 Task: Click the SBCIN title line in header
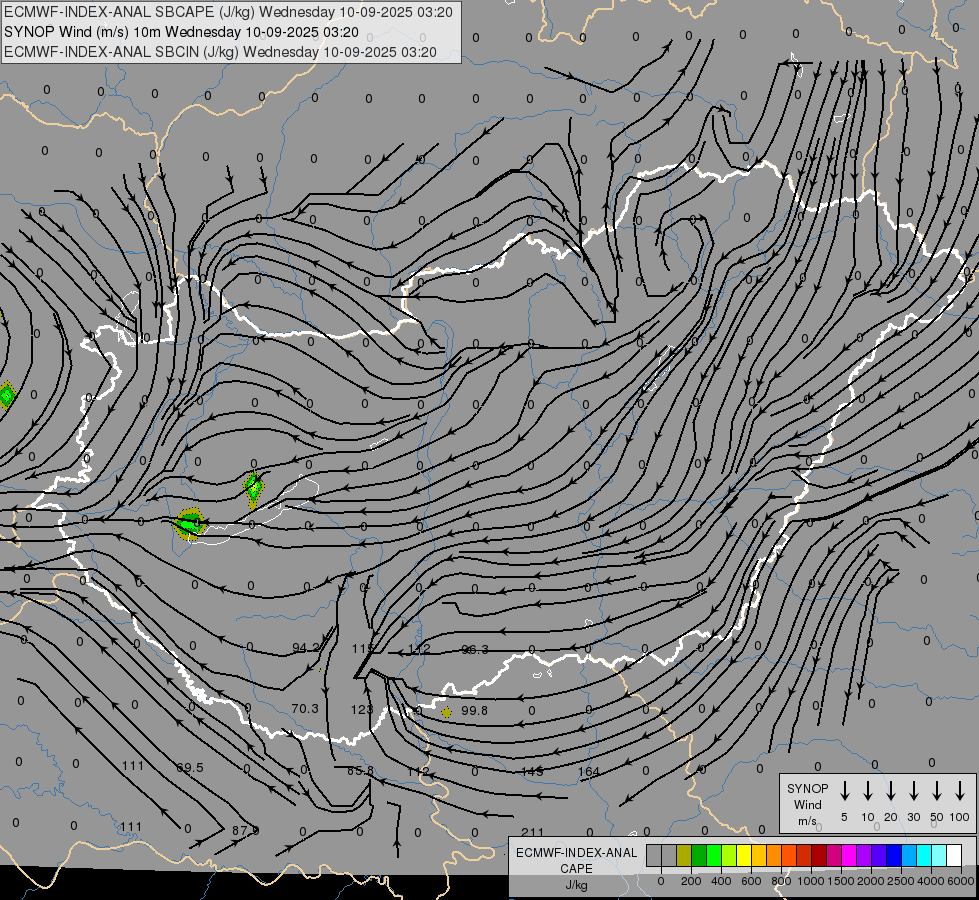coord(220,52)
